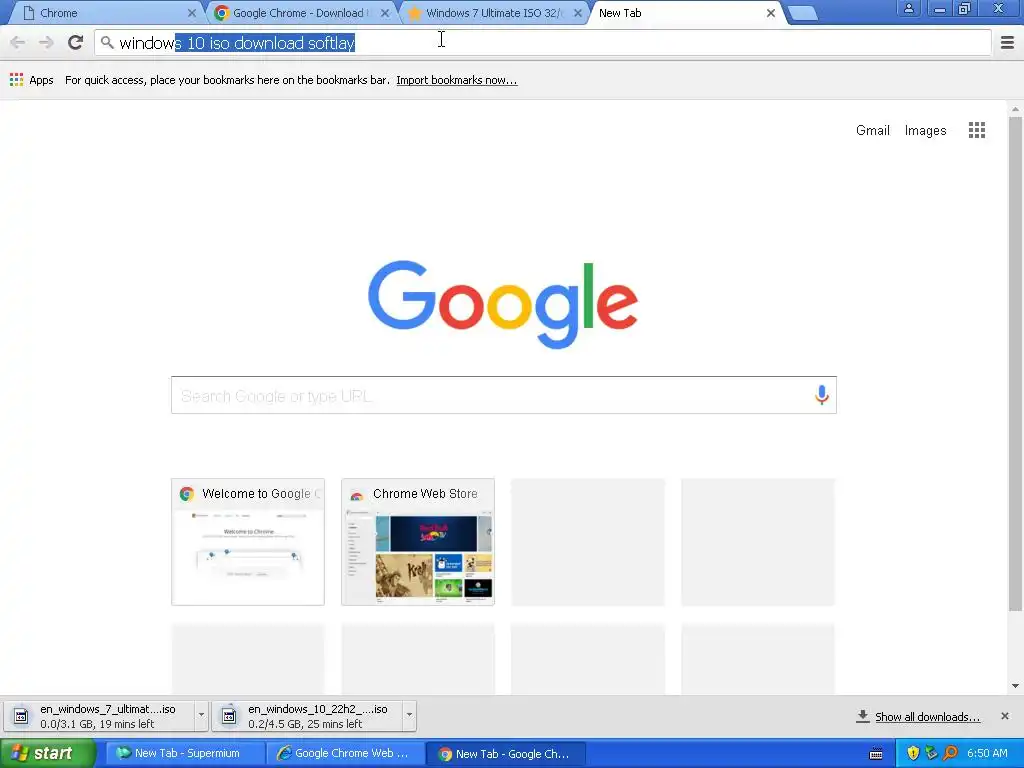Click the page vertical scrollbar
The width and height of the screenshot is (1024, 768).
tap(1015, 364)
